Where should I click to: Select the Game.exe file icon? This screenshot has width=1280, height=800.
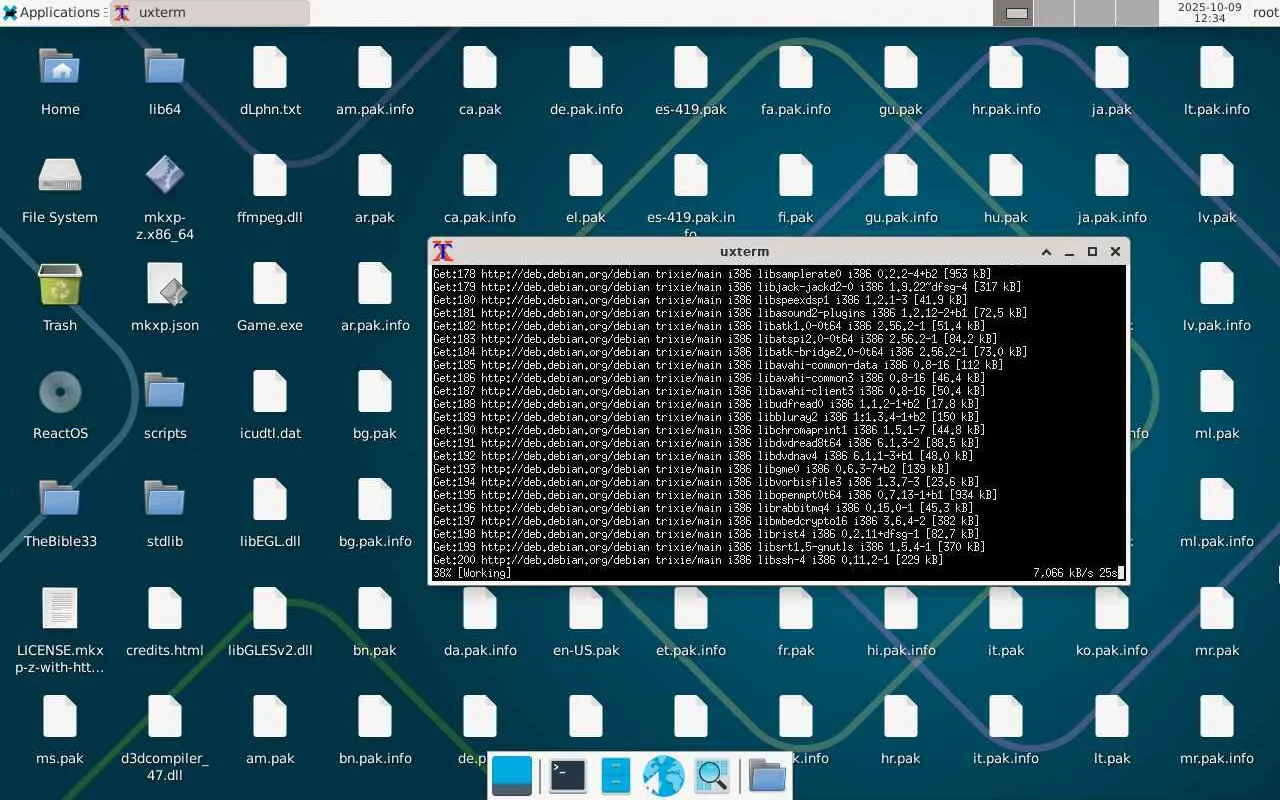(x=270, y=284)
